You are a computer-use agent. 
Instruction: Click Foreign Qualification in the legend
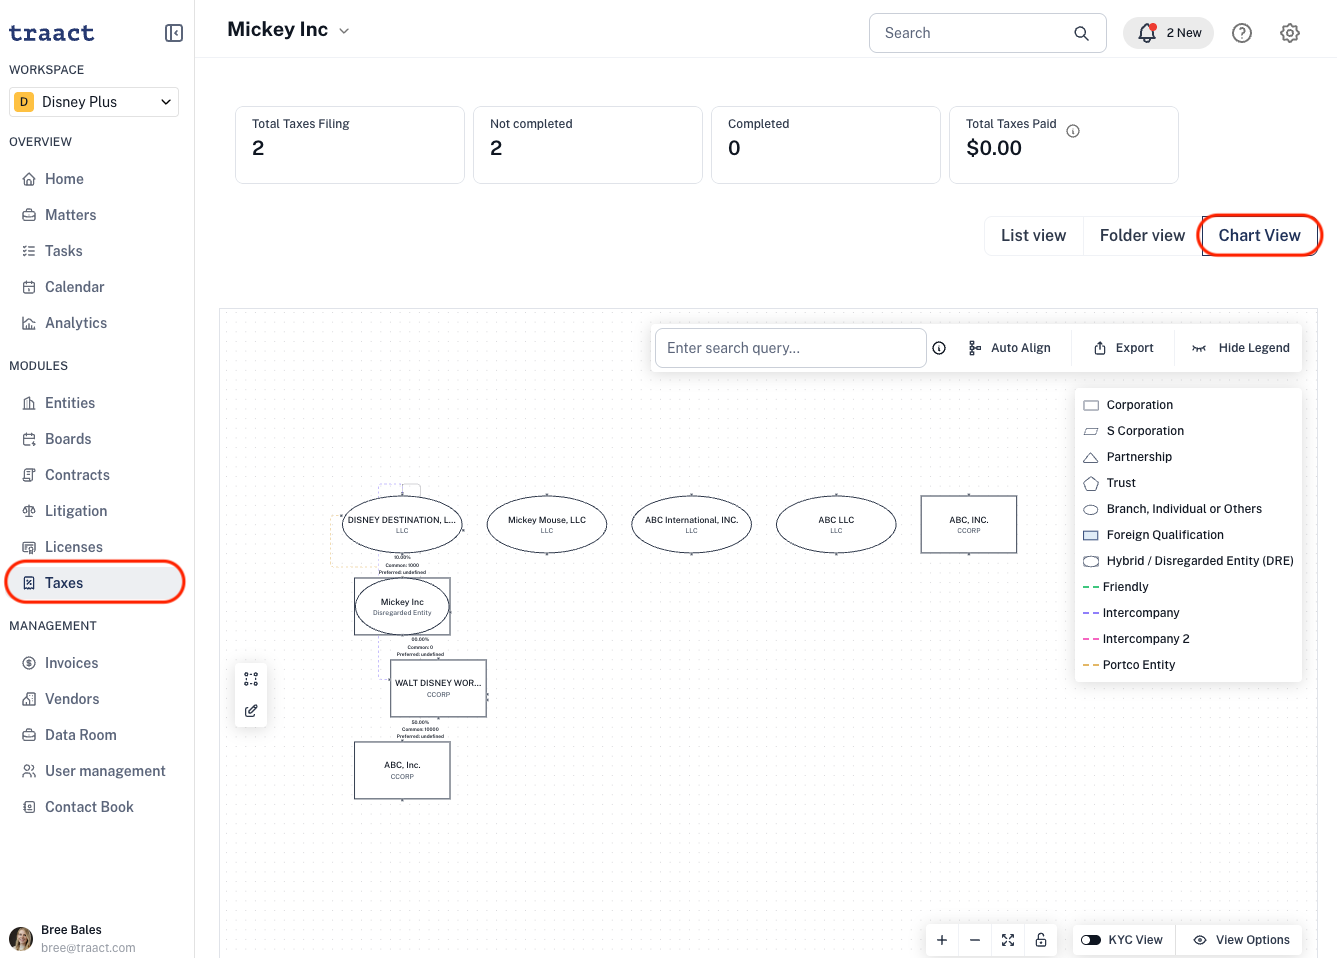(x=1165, y=535)
